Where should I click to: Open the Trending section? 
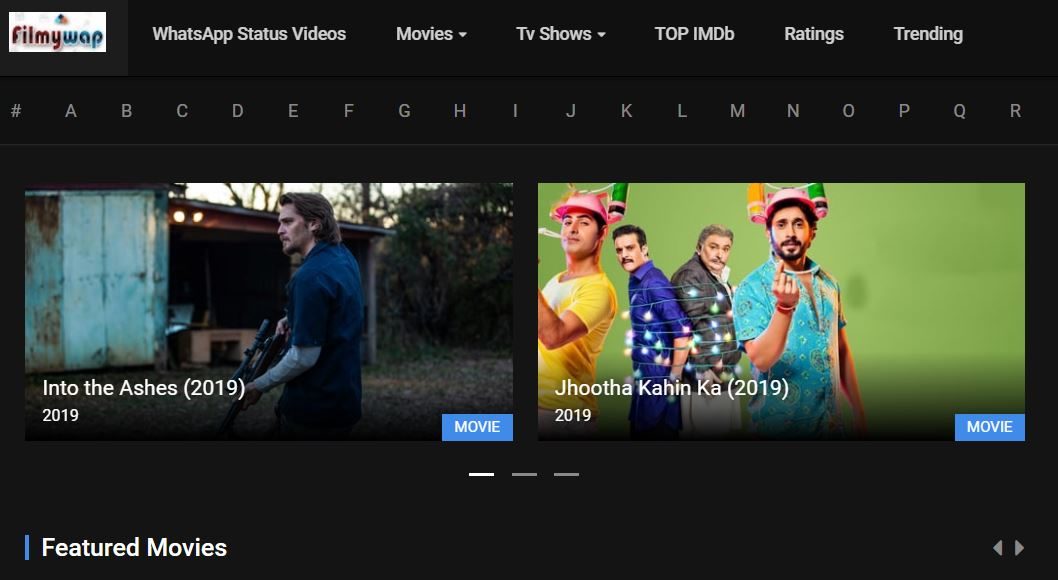[x=928, y=34]
